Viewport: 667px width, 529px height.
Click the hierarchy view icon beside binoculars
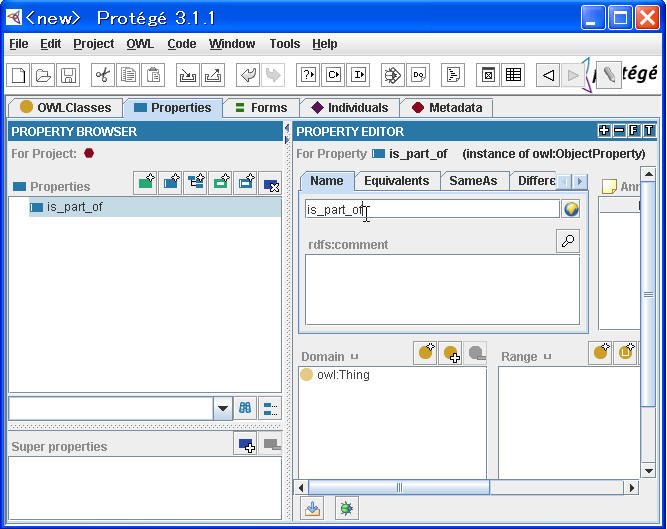pyautogui.click(x=270, y=408)
